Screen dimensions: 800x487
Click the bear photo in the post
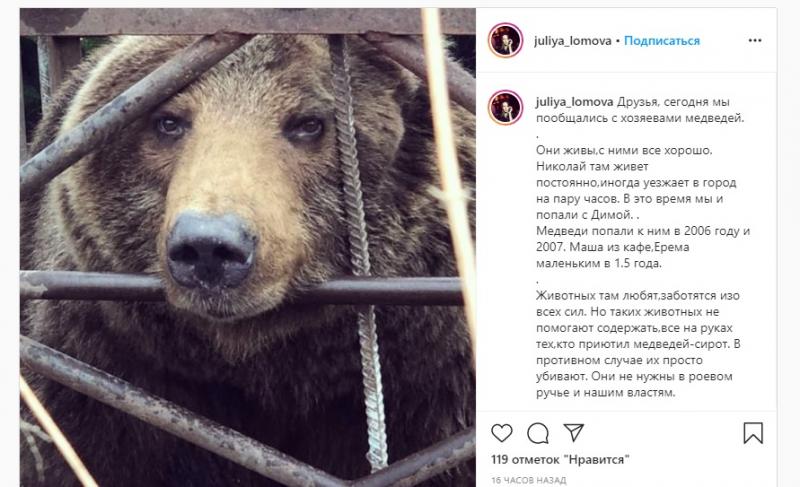click(248, 248)
